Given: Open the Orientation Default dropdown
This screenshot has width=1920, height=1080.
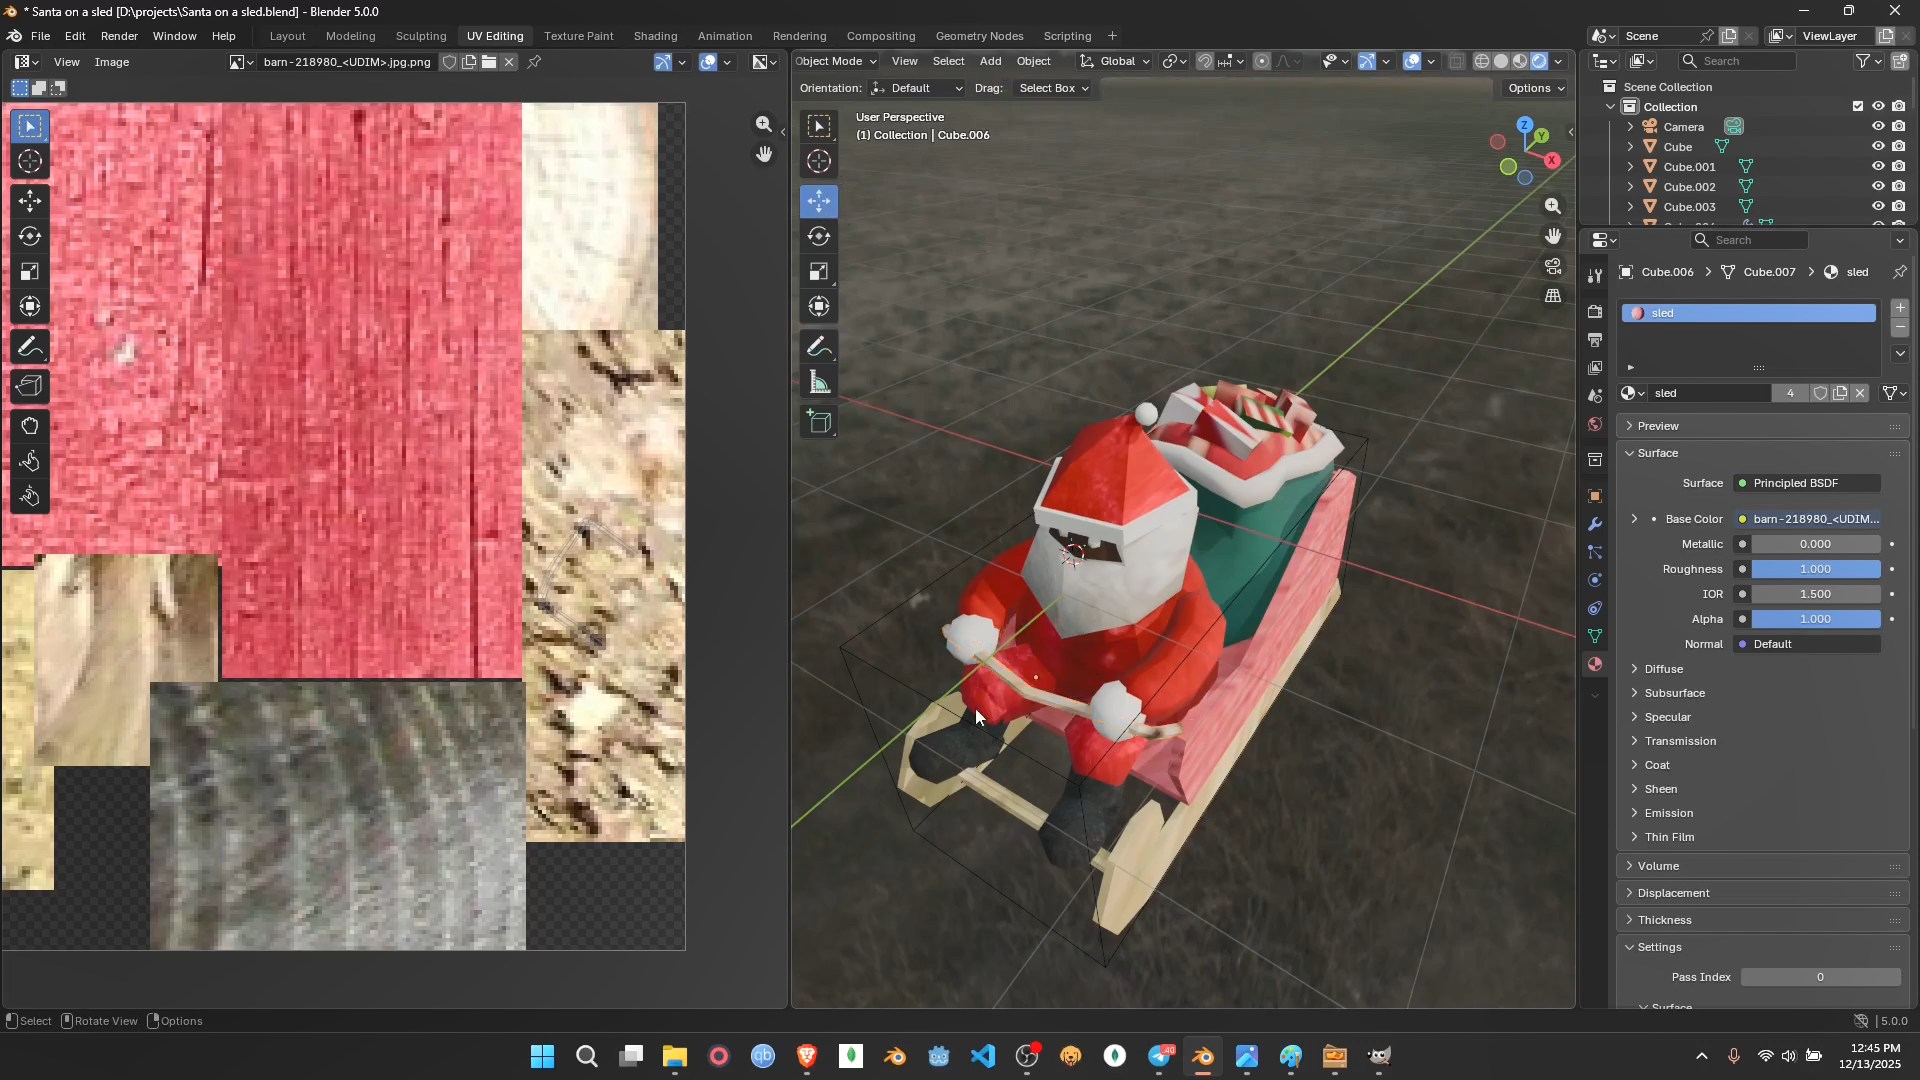Looking at the screenshot, I should pyautogui.click(x=917, y=88).
